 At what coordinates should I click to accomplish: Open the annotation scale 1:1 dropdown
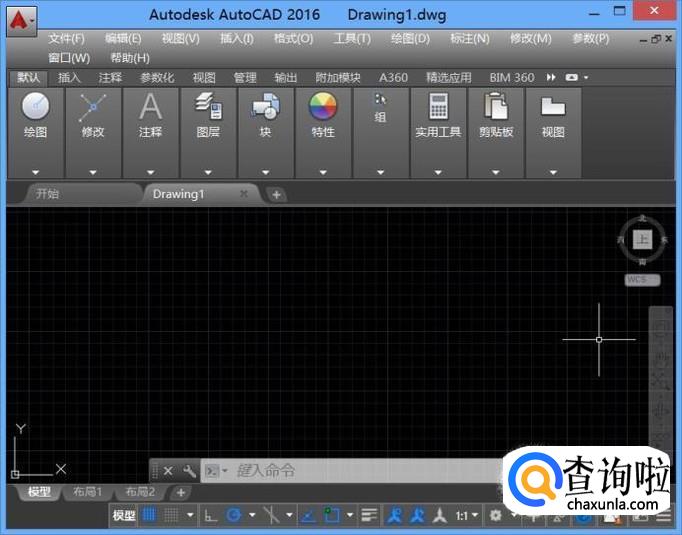coord(467,515)
